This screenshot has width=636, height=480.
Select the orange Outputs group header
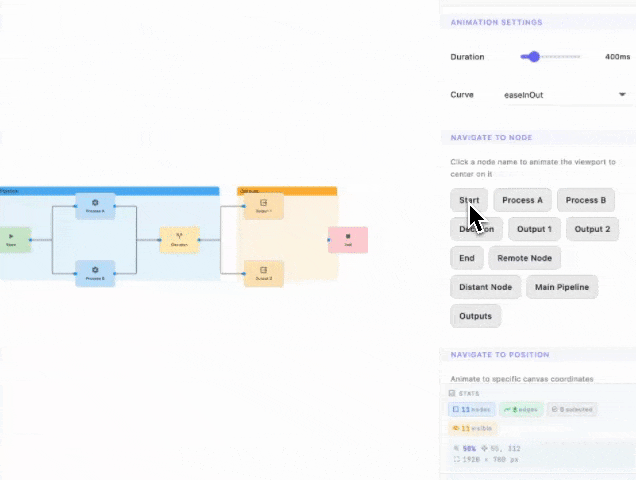pyautogui.click(x=286, y=190)
